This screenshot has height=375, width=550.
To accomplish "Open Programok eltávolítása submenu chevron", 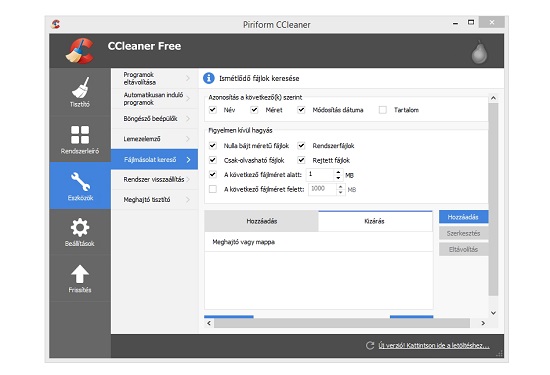I will coord(188,78).
